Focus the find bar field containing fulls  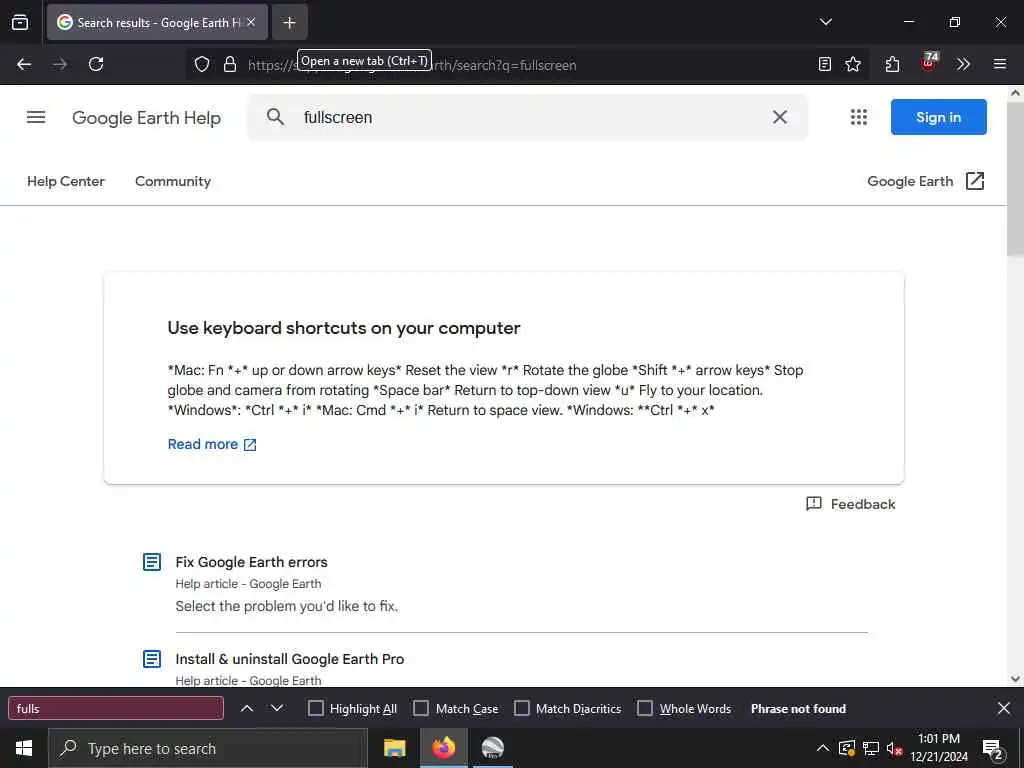point(116,709)
